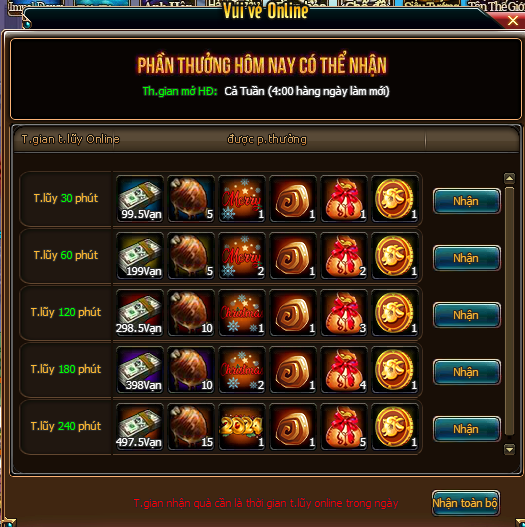Select the red gift bag with quantity 5
The height and width of the screenshot is (527, 525).
[344, 427]
